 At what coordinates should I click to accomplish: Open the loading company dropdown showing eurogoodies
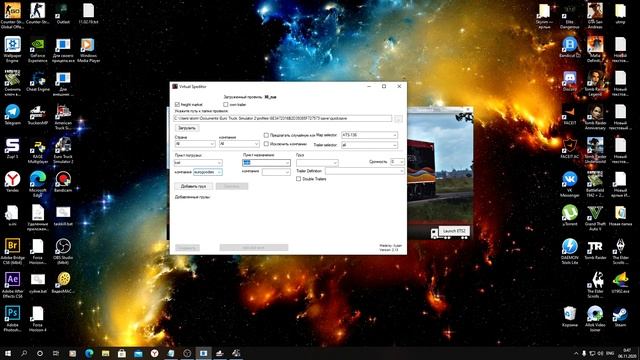(208, 172)
